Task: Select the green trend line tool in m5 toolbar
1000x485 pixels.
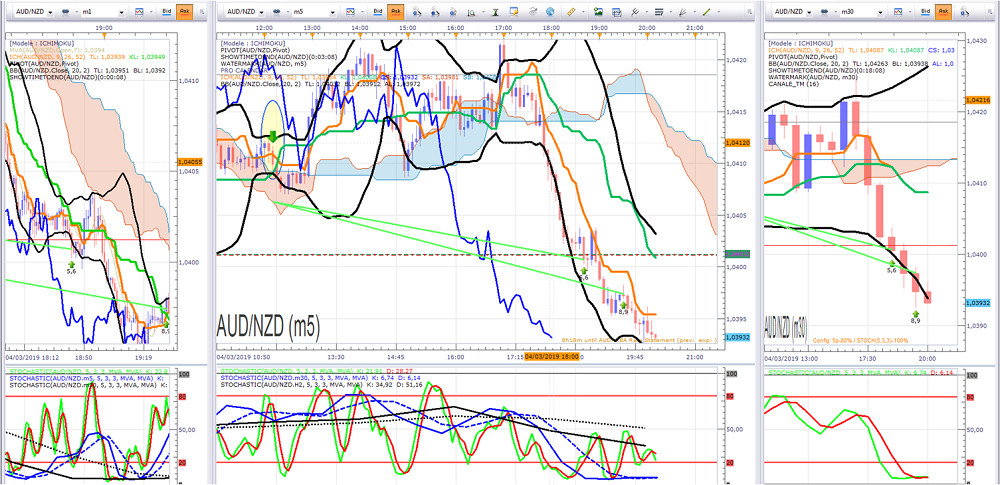Action: click(x=707, y=11)
